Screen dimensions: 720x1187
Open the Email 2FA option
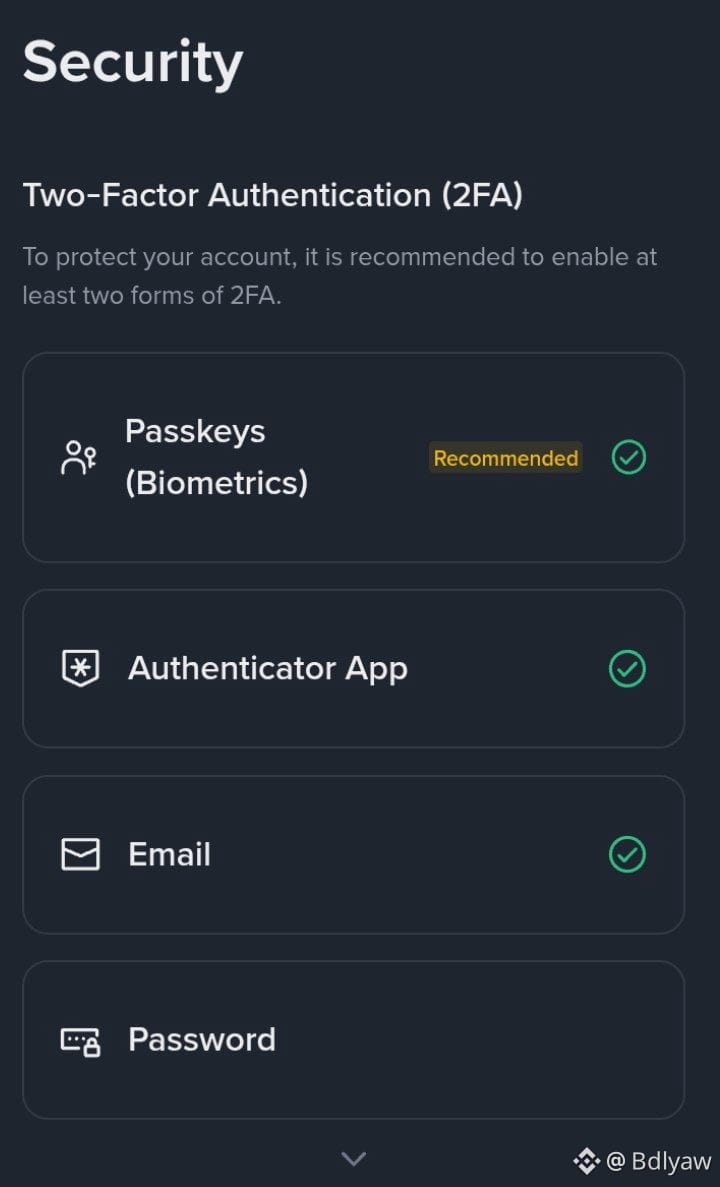coord(169,855)
